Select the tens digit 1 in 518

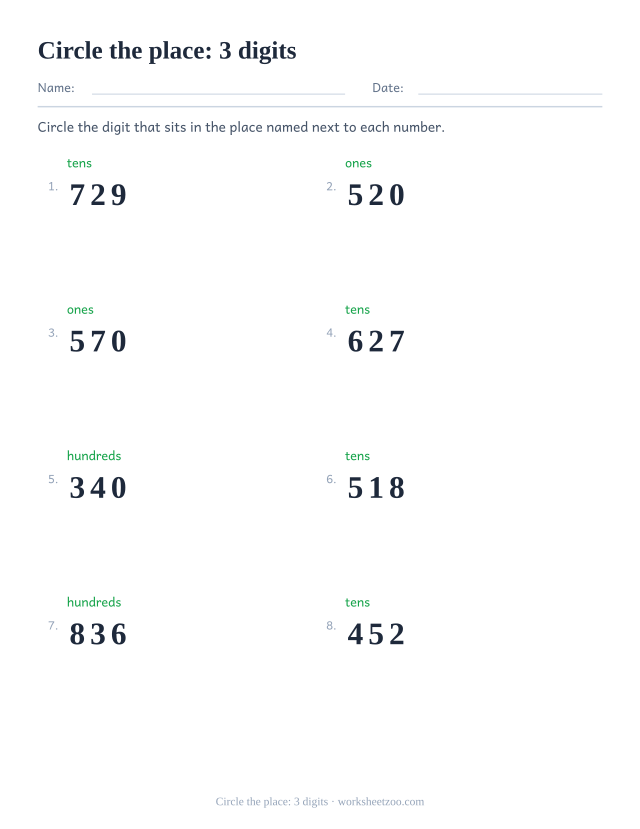coord(376,488)
